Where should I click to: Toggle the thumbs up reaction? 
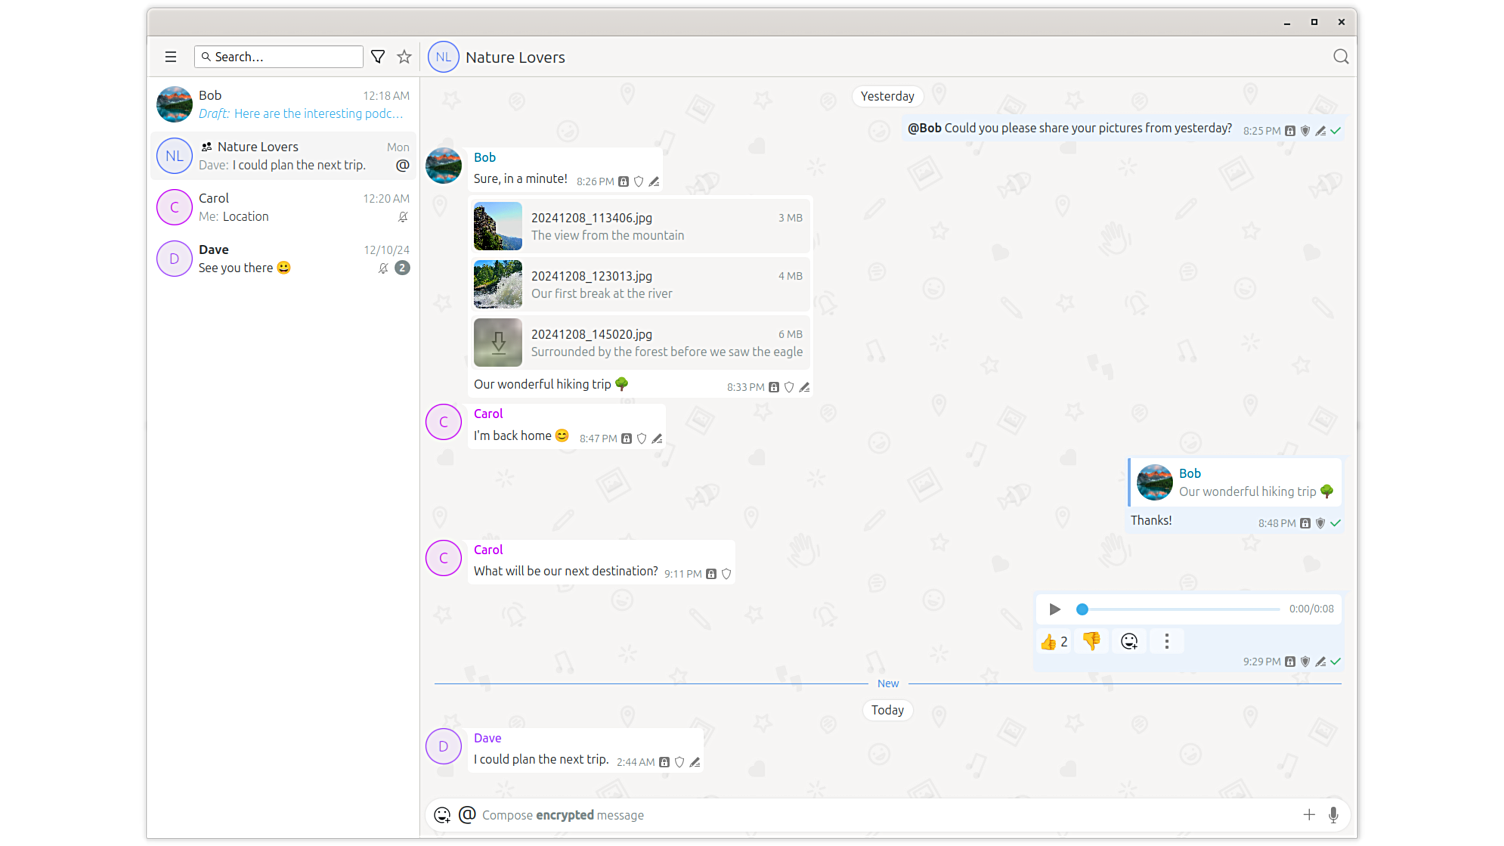coord(1054,642)
